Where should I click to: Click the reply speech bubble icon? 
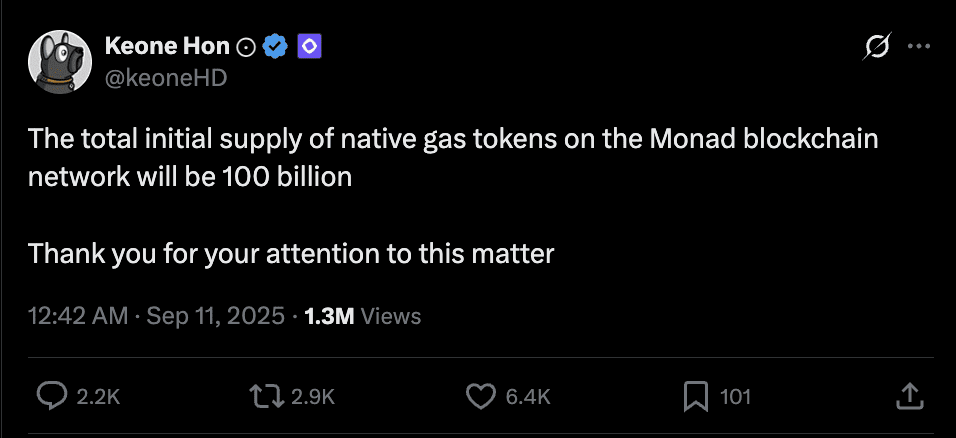(51, 397)
